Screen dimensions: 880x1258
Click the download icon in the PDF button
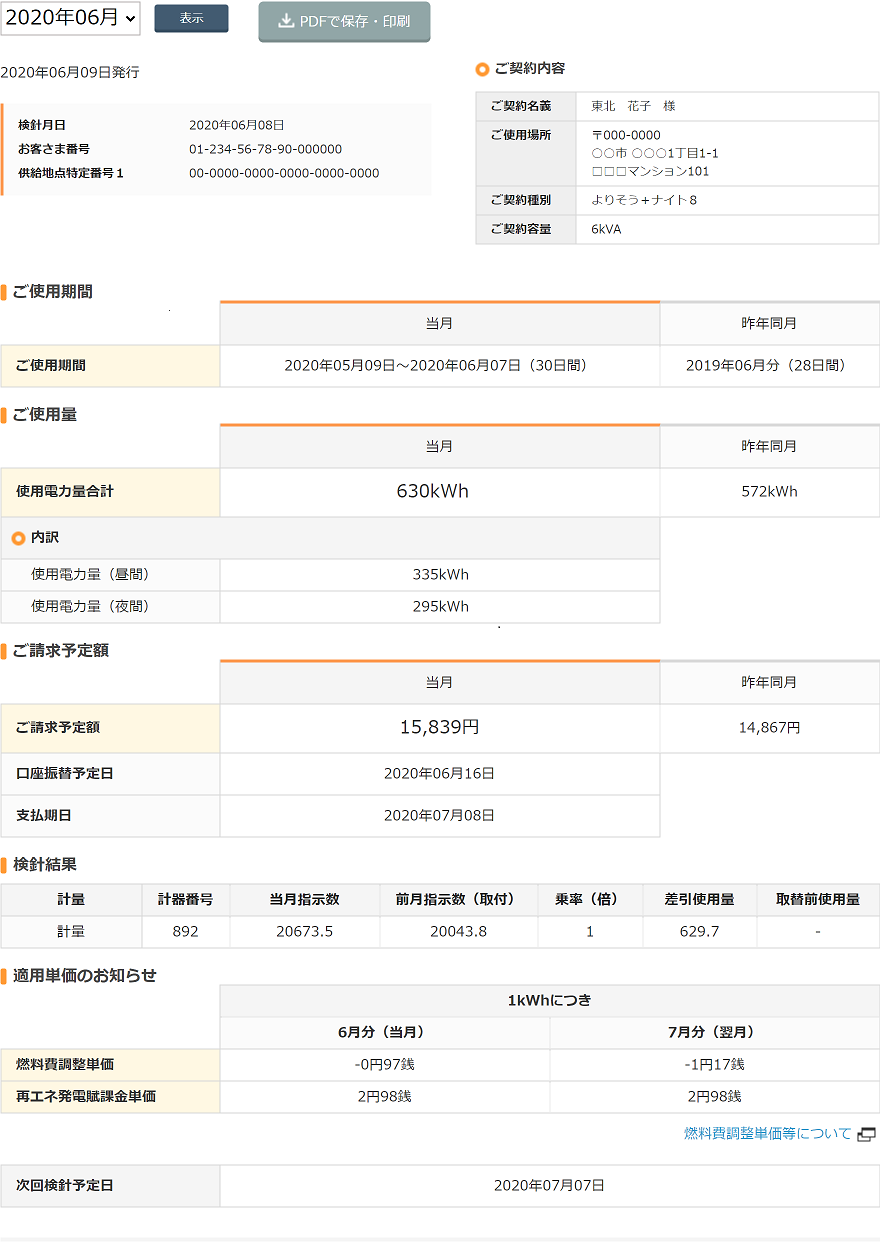pos(286,21)
